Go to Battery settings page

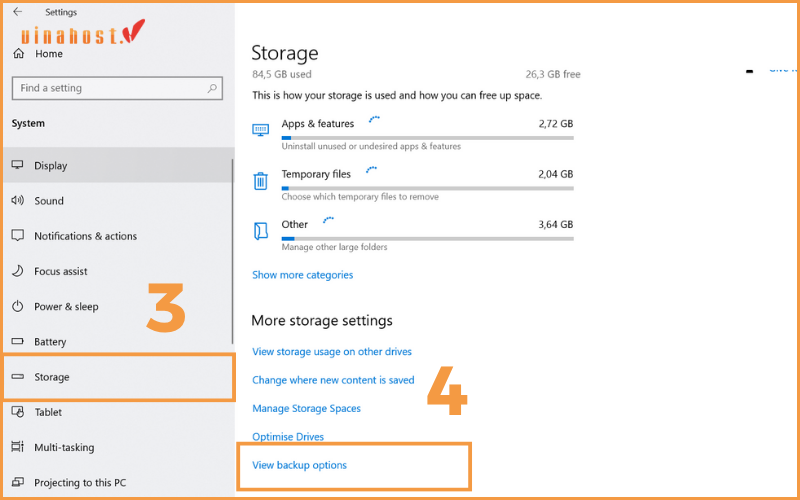pyautogui.click(x=50, y=342)
